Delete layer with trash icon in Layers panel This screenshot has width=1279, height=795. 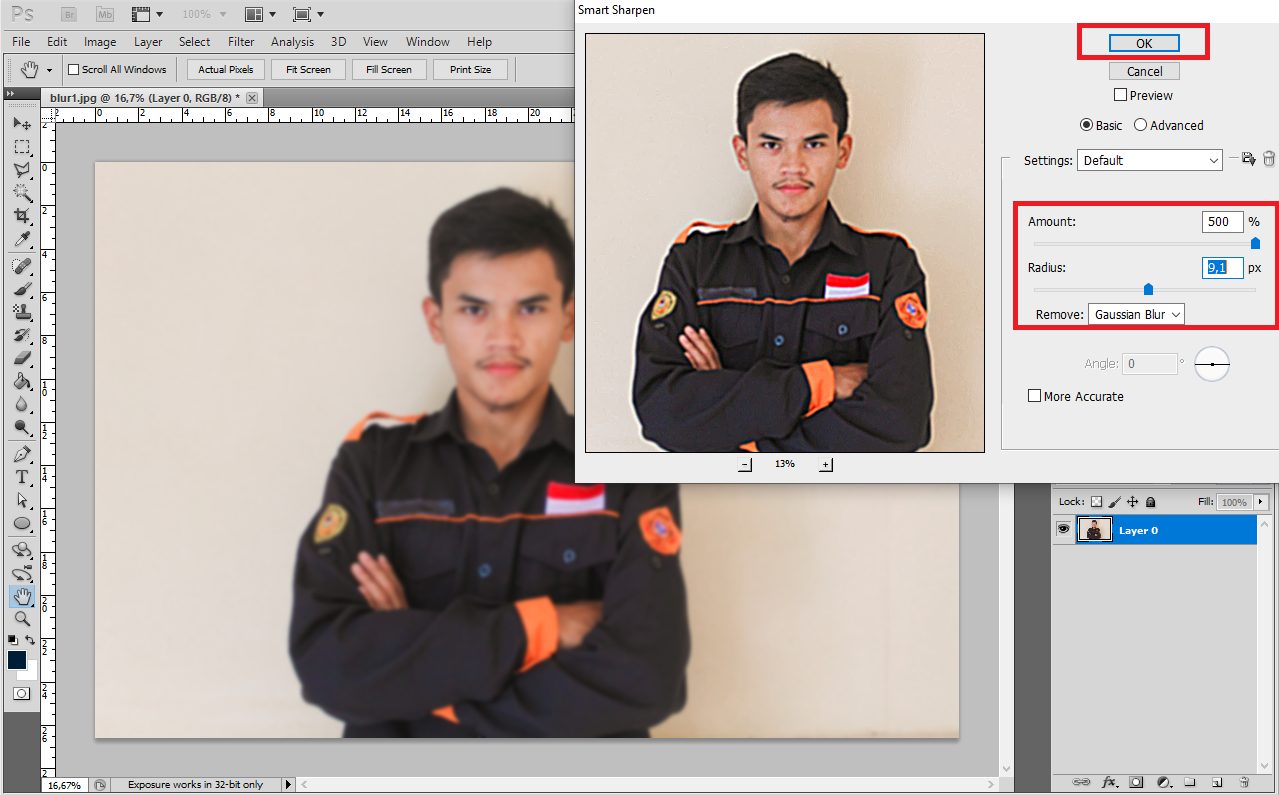pos(1244,782)
